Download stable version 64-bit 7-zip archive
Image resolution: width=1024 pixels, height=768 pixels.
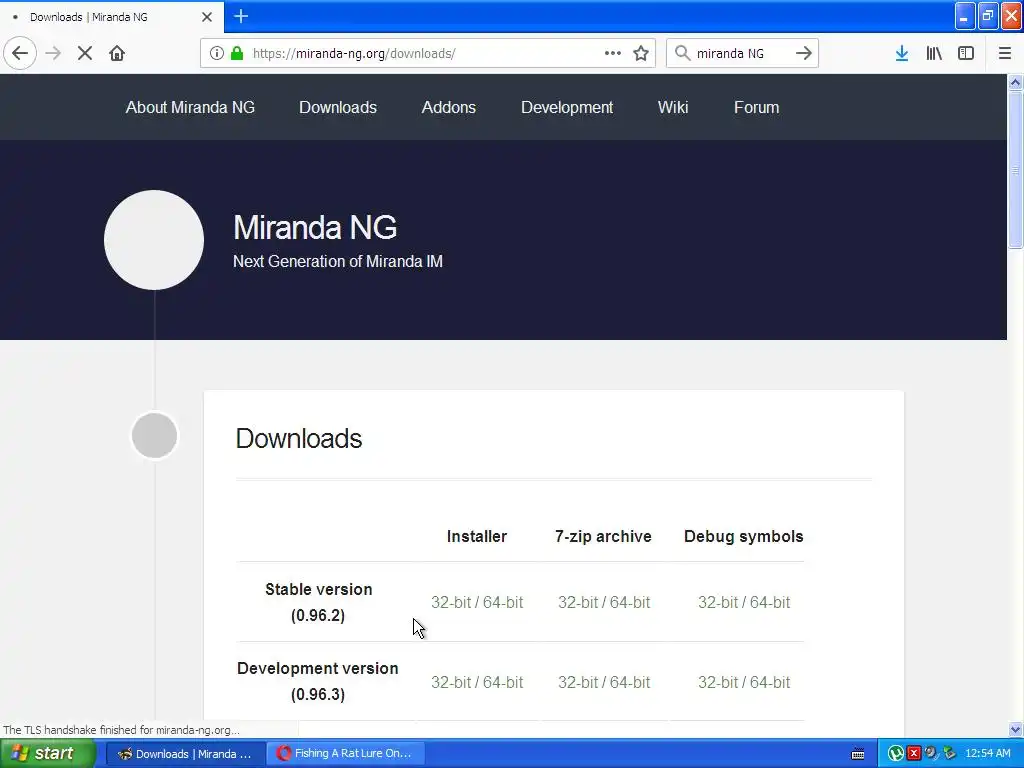pos(630,602)
